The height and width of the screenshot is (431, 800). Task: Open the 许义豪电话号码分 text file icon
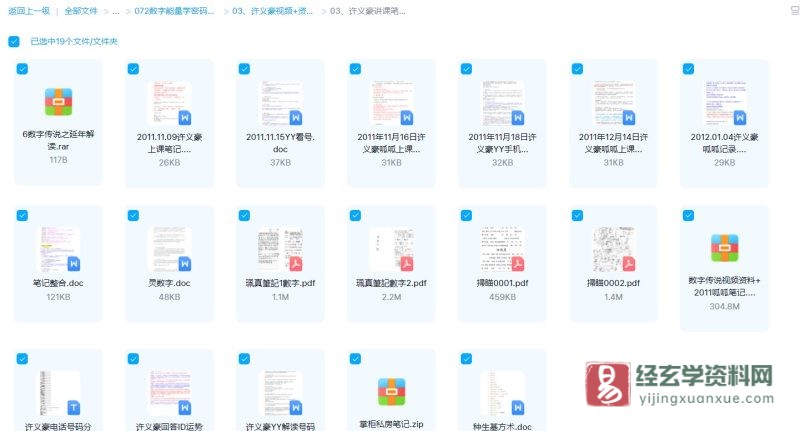pos(58,392)
